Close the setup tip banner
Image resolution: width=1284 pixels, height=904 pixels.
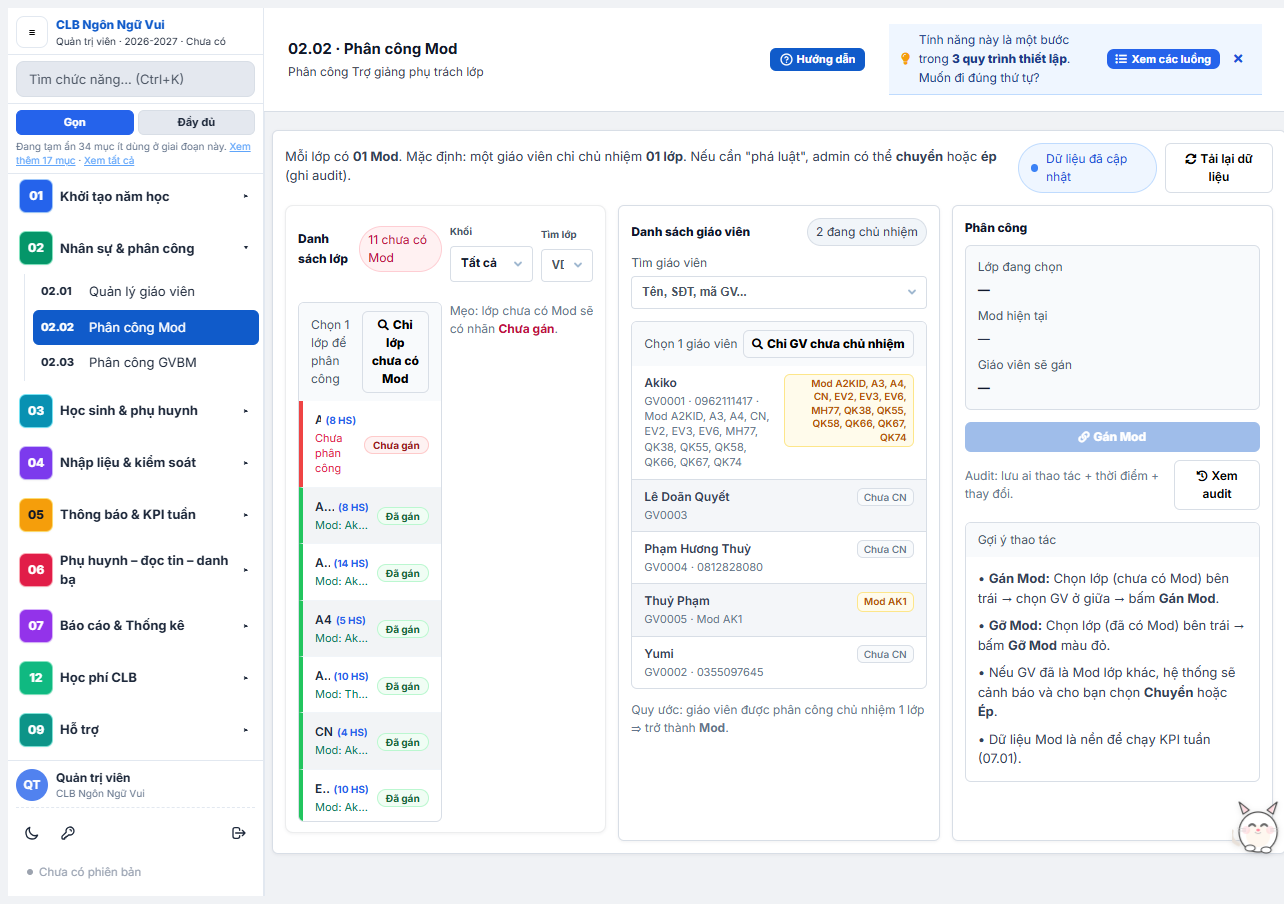coord(1238,59)
